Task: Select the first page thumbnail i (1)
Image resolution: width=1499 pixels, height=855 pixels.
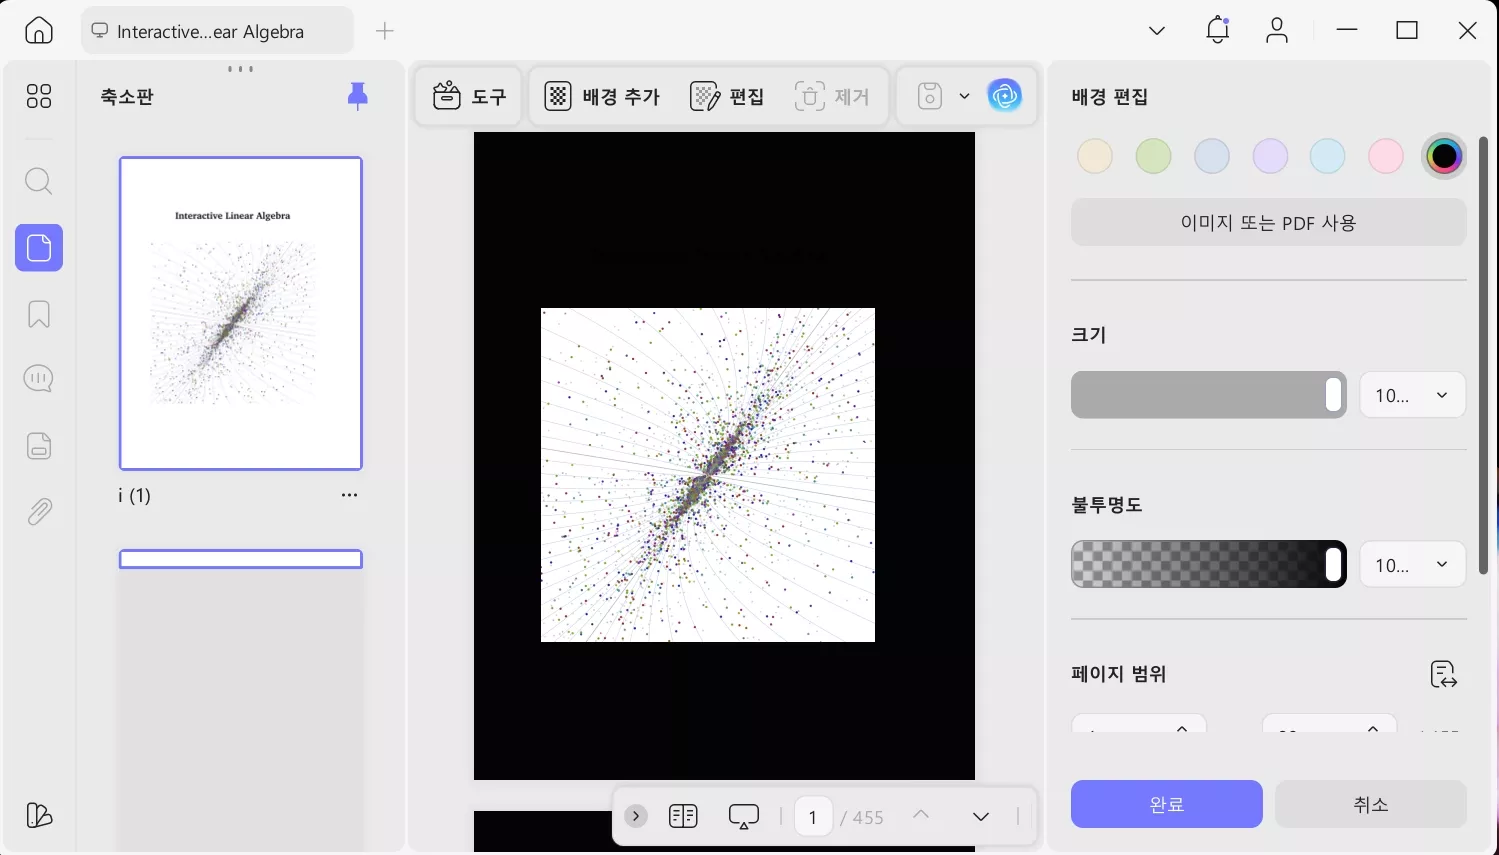Action: (x=240, y=312)
